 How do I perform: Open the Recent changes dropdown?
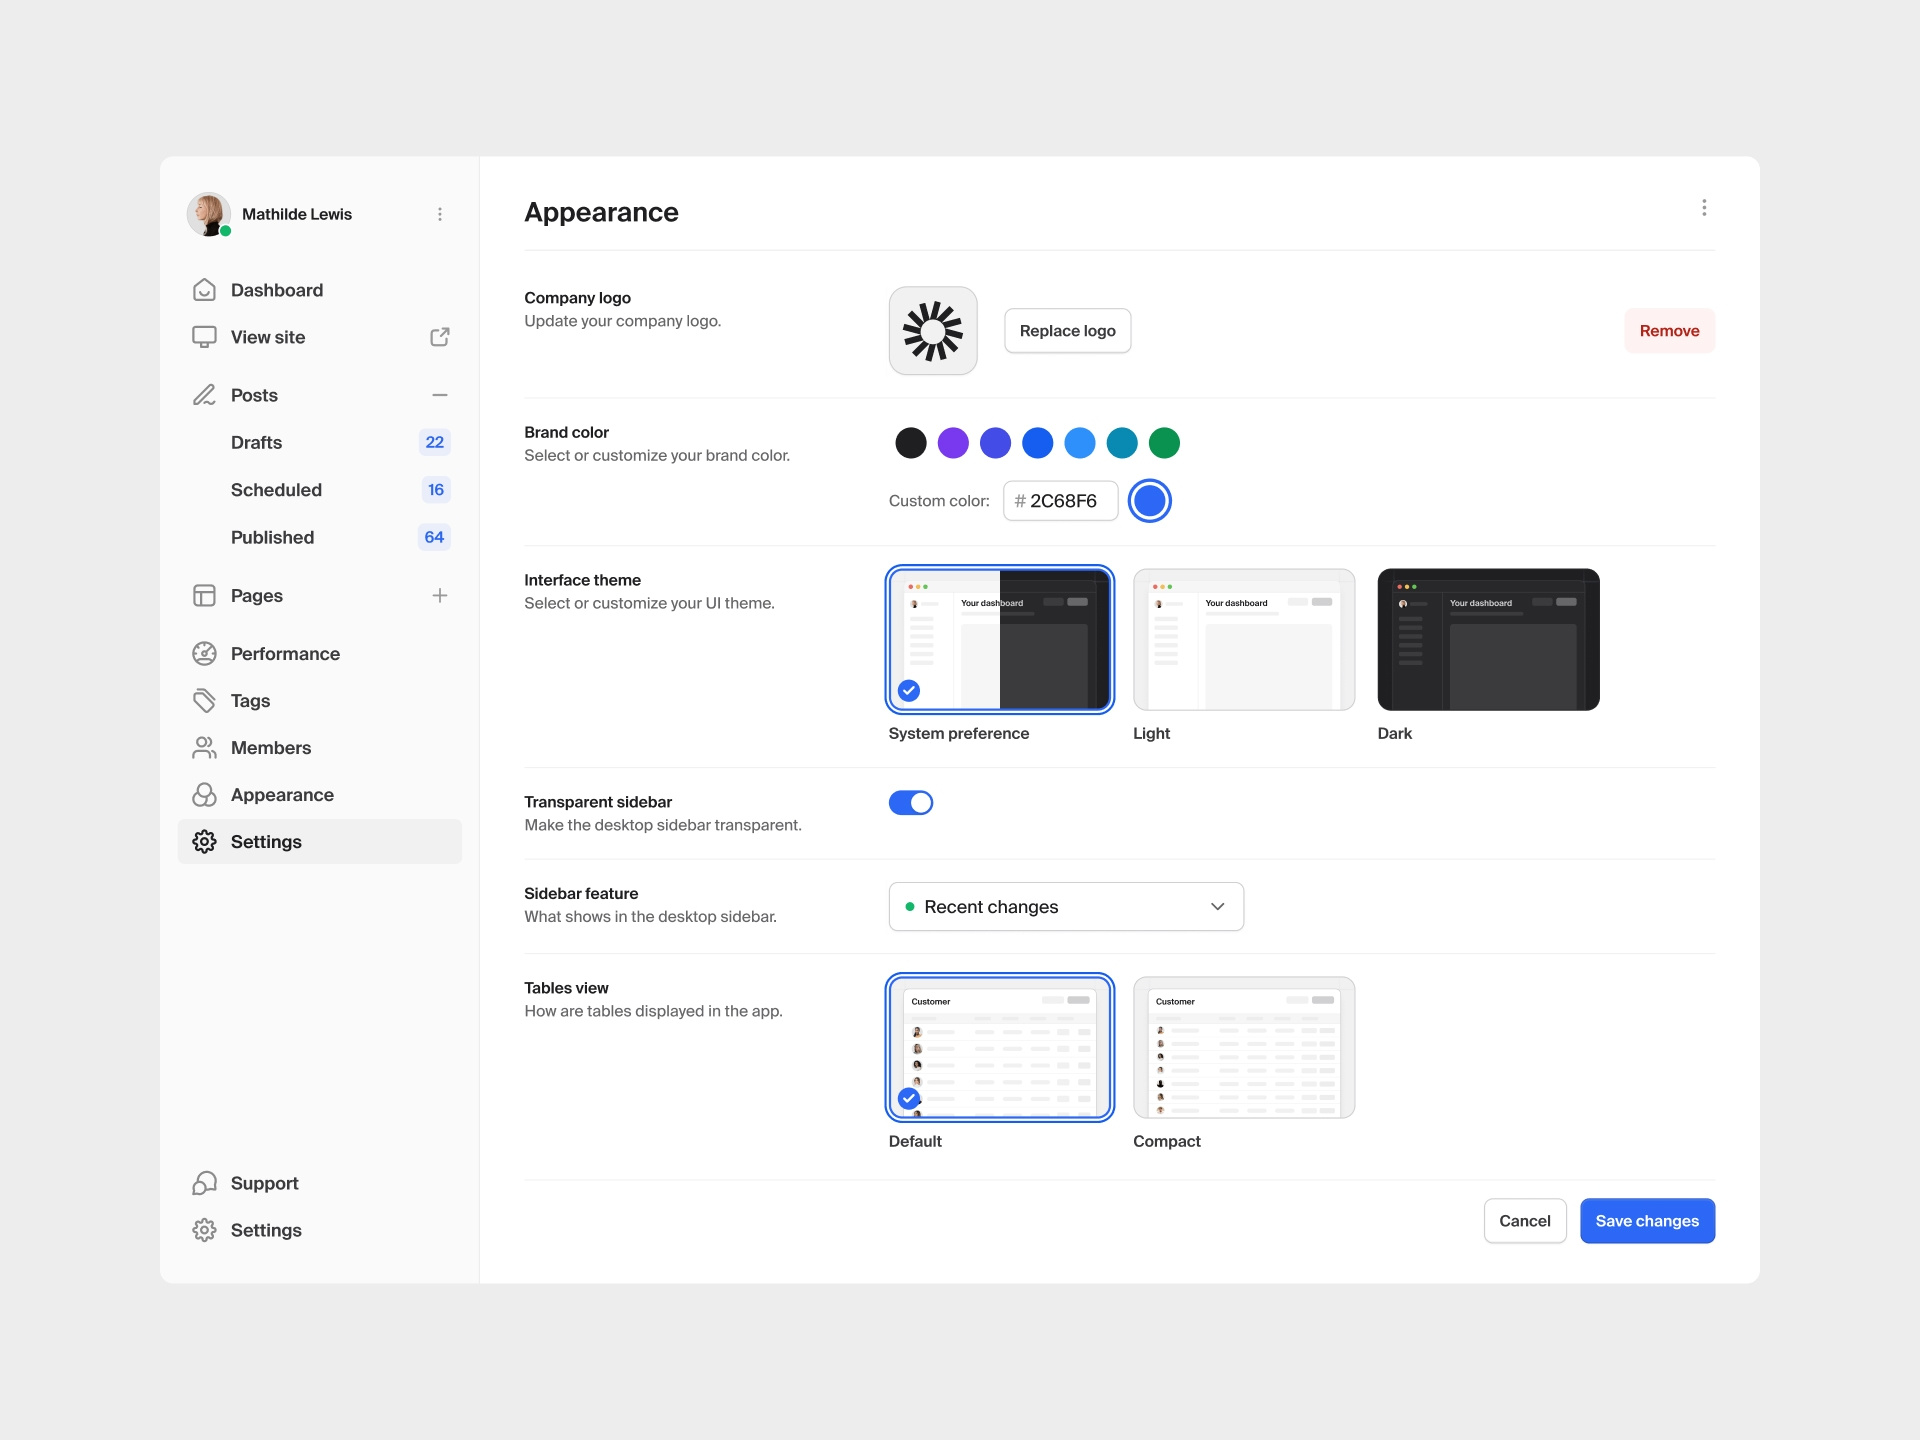[x=1066, y=906]
